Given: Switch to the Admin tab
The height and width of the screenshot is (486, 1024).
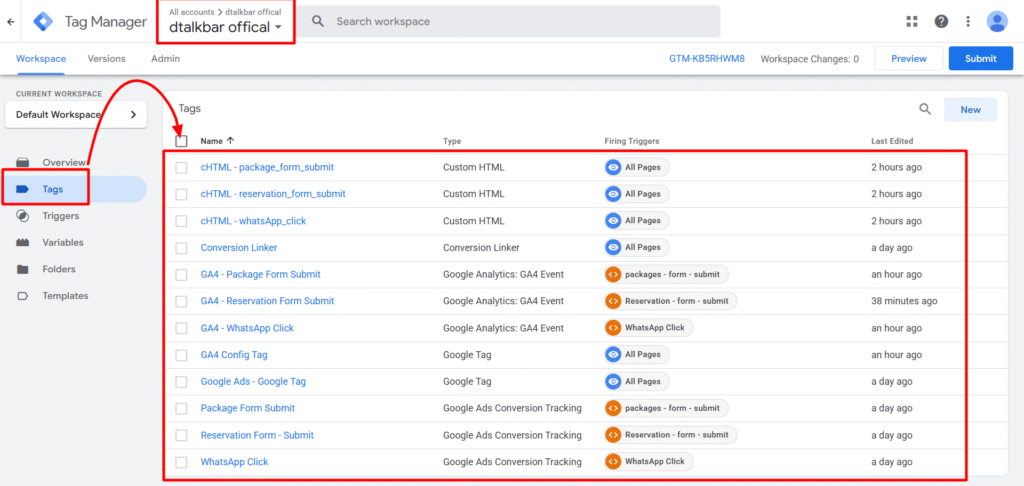Looking at the screenshot, I should click(165, 59).
